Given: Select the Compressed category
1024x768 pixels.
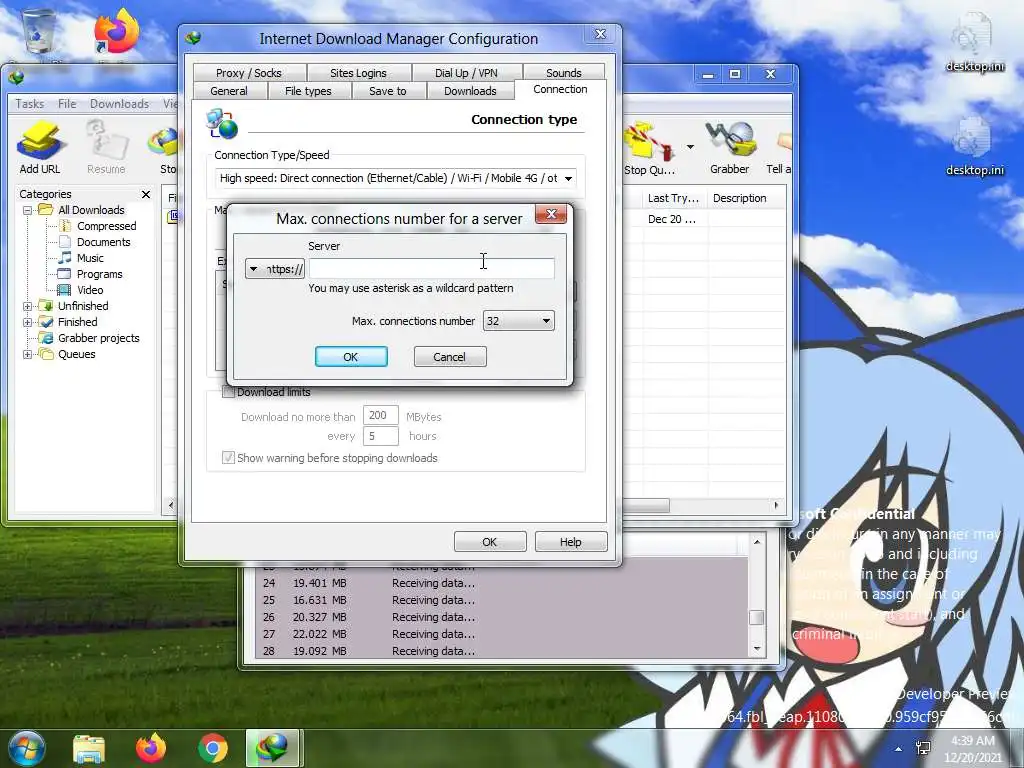Looking at the screenshot, I should tap(106, 226).
